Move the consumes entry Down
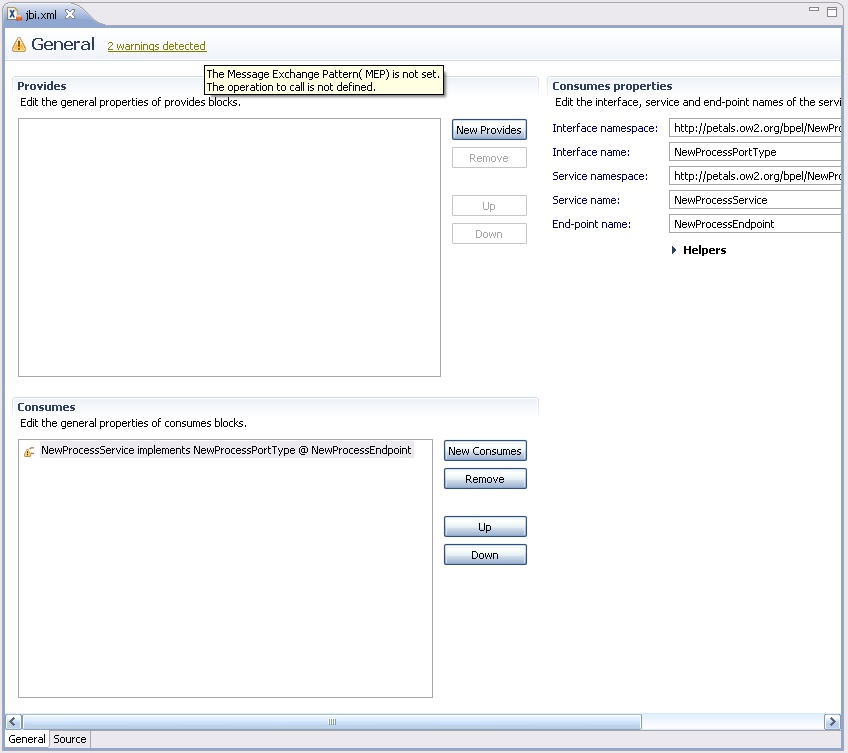The image size is (848, 753). click(x=485, y=555)
